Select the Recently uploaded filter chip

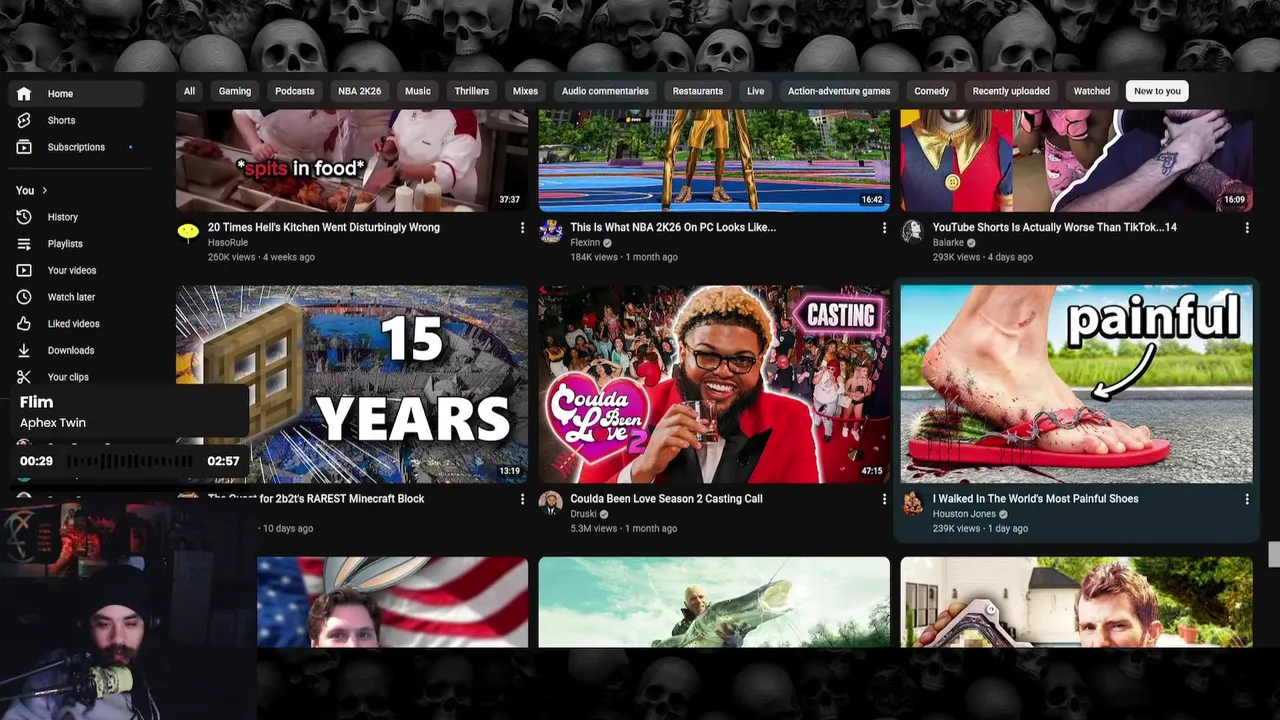[1011, 91]
